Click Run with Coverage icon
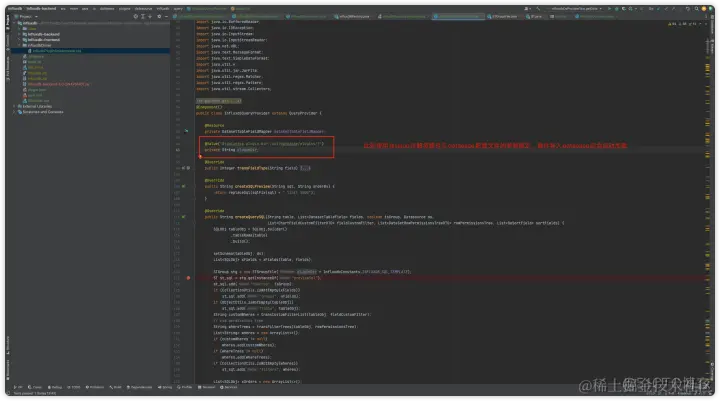 pyautogui.click(x=624, y=9)
